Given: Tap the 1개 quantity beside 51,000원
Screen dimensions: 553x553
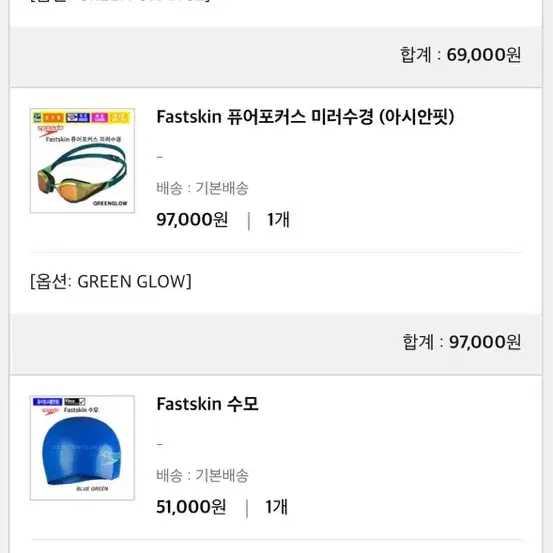Looking at the screenshot, I should [x=276, y=507].
